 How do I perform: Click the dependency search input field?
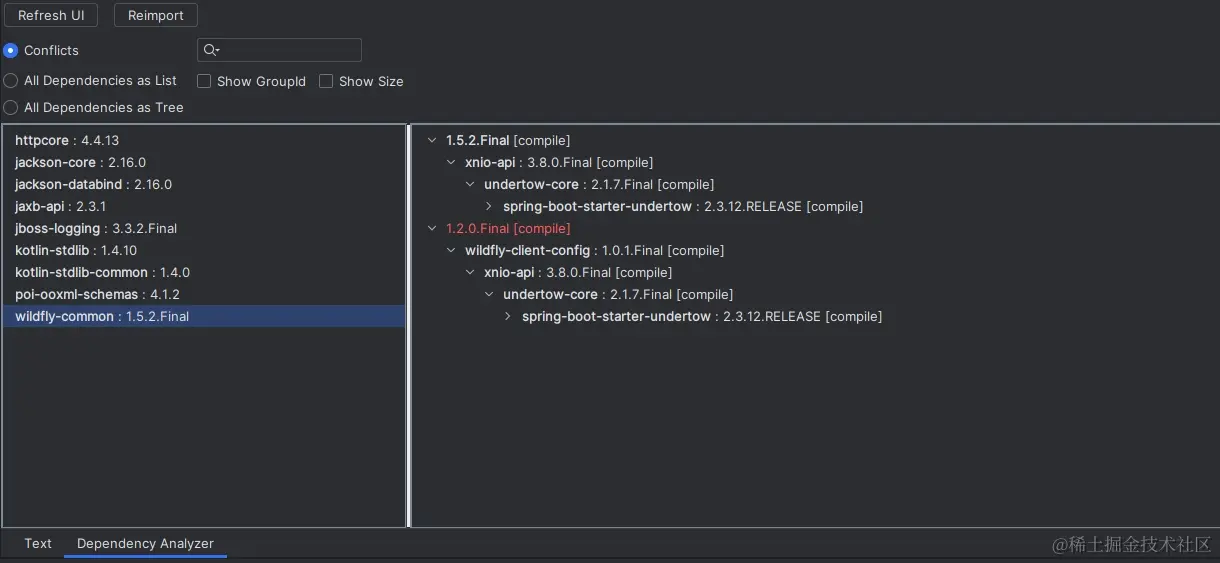[288, 50]
